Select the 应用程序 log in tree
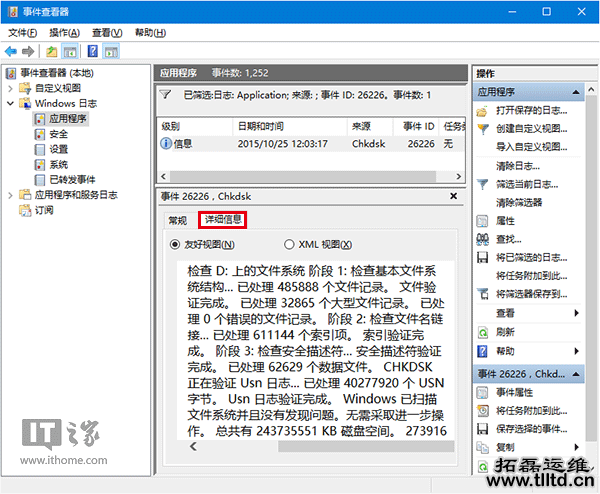This screenshot has width=600, height=494. [x=67, y=119]
